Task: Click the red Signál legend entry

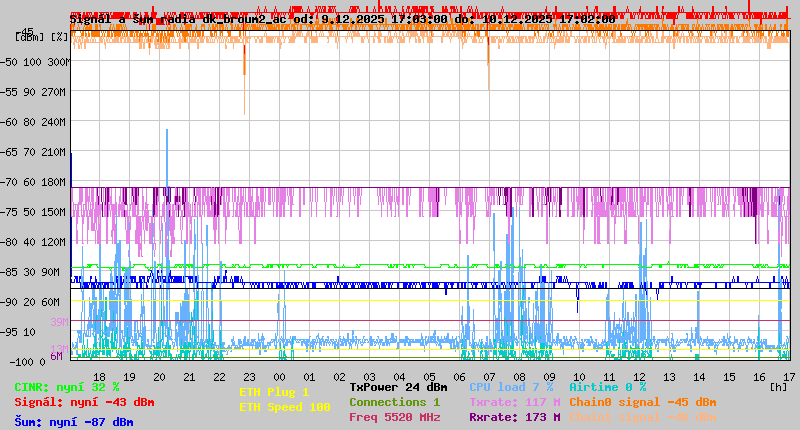Action: click(x=84, y=402)
